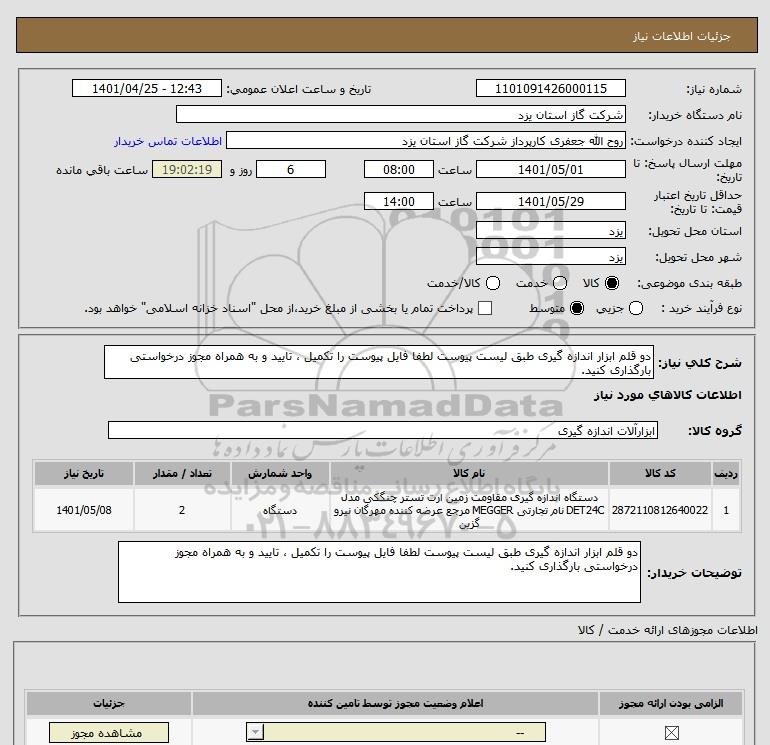
Task: Select the کالا radio button
Action: pos(612,283)
